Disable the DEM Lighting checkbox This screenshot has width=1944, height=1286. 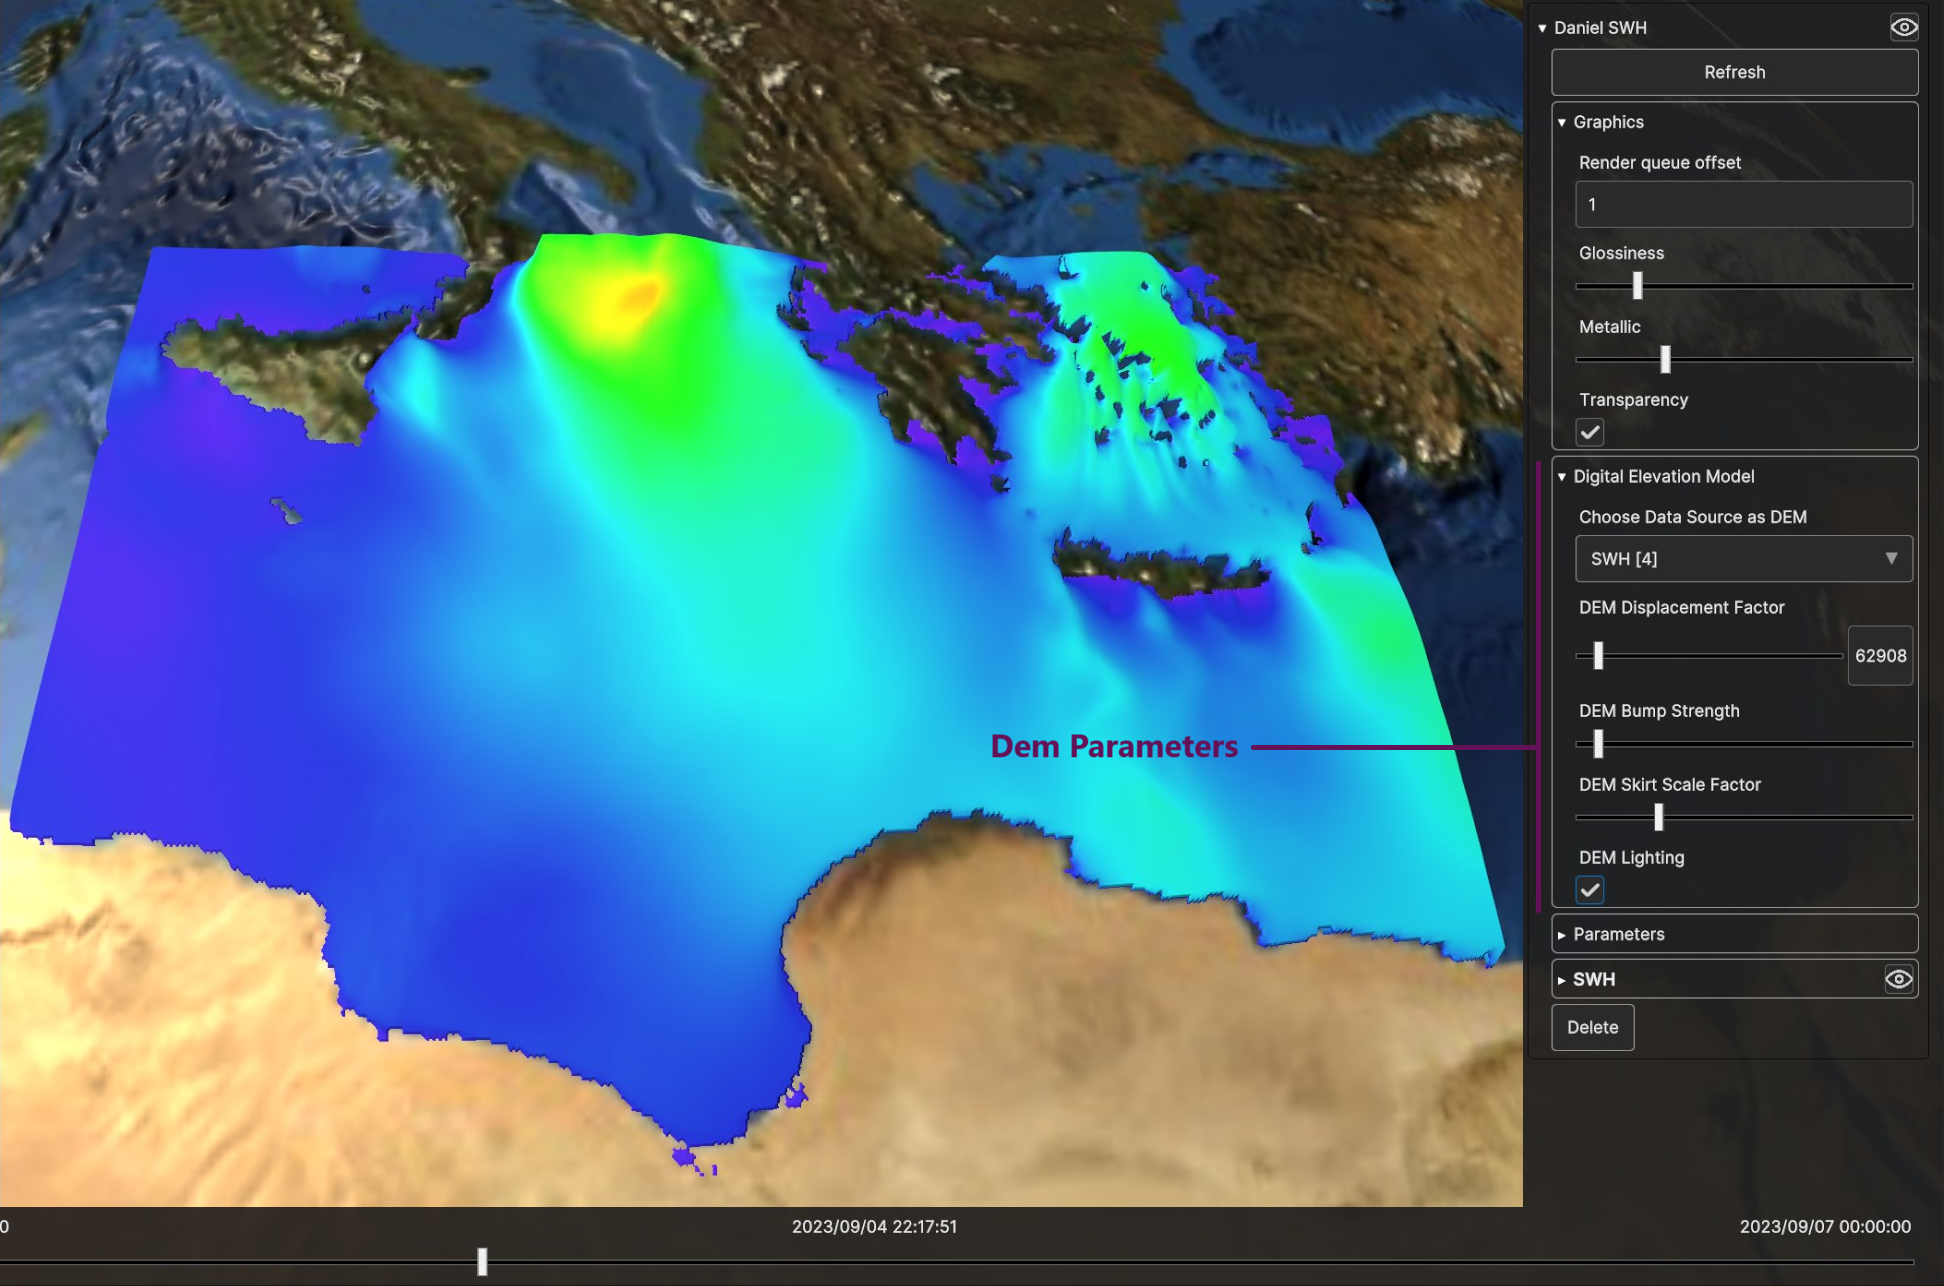(1590, 890)
